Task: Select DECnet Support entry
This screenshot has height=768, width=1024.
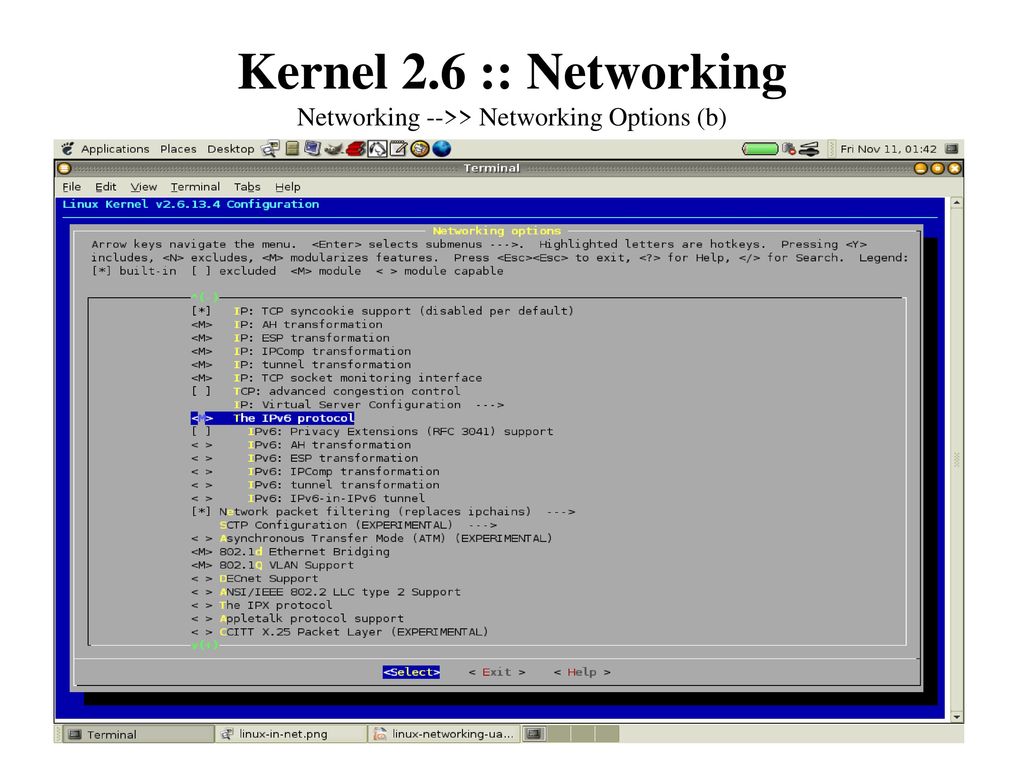Action: tap(255, 579)
